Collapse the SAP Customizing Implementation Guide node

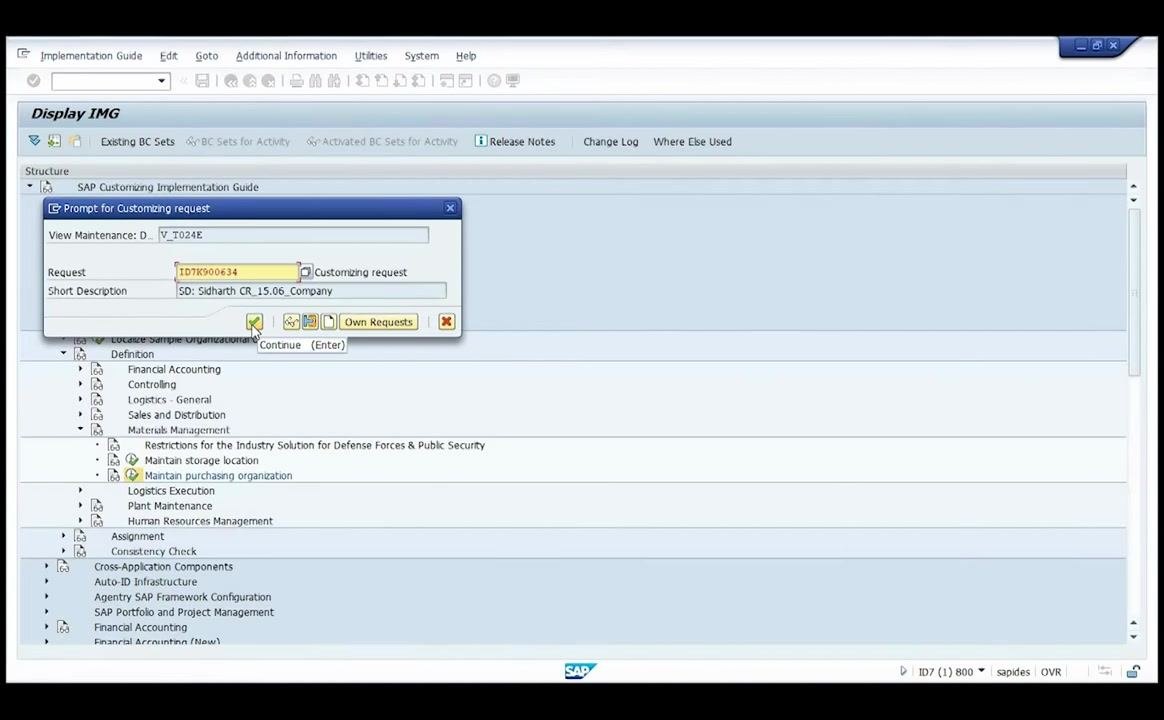30,186
